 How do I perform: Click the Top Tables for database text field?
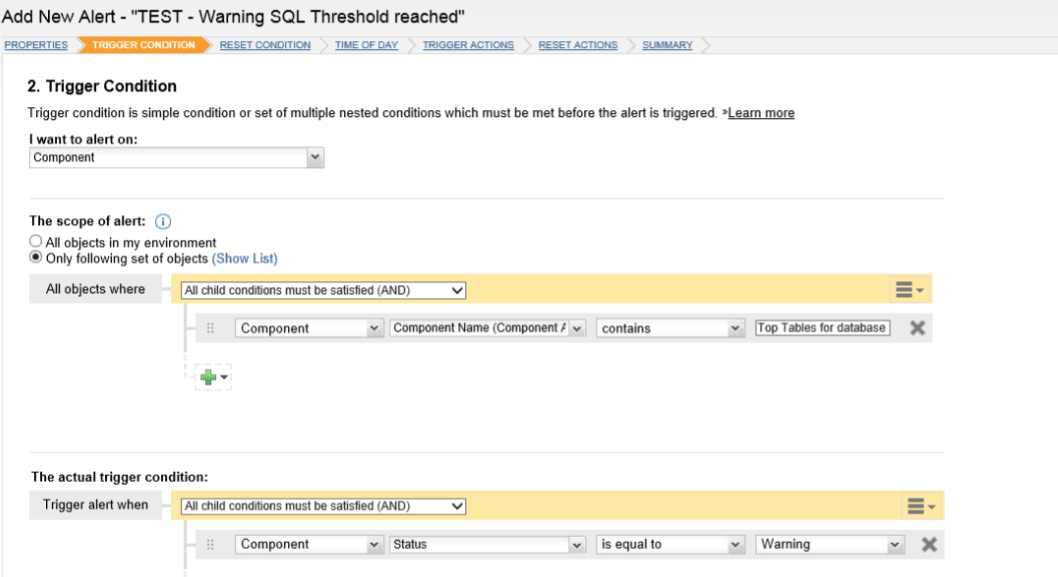pos(823,328)
